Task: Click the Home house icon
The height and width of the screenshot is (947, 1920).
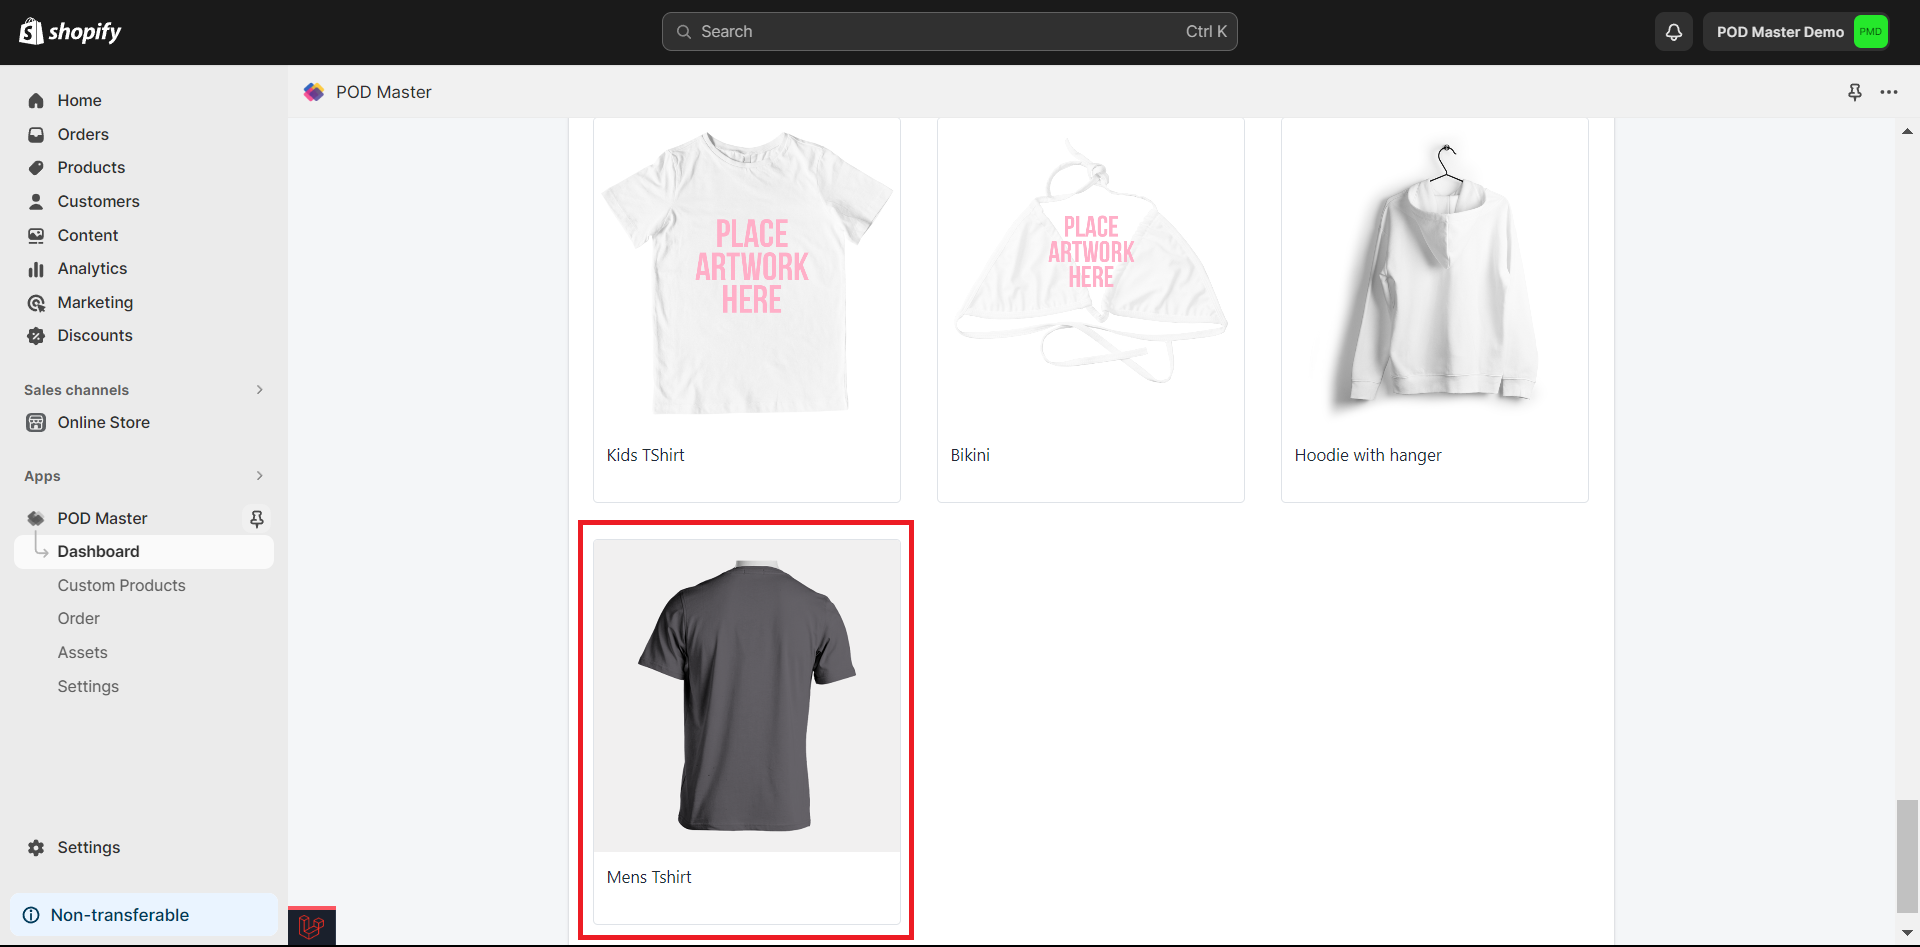Action: (36, 100)
